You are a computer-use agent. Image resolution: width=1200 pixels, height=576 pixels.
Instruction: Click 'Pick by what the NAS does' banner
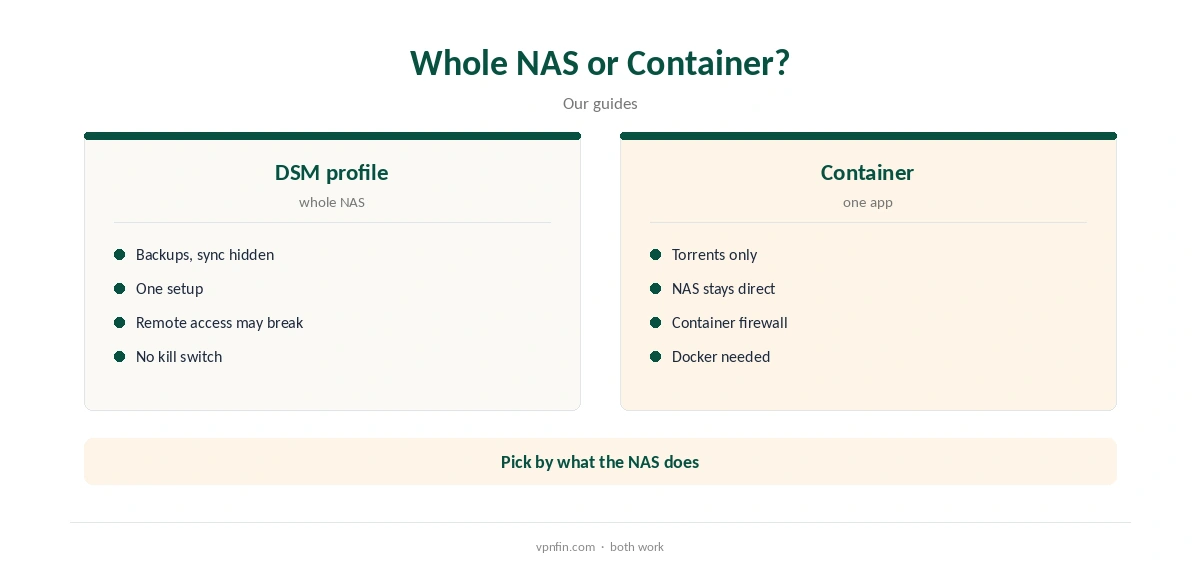pyautogui.click(x=600, y=461)
